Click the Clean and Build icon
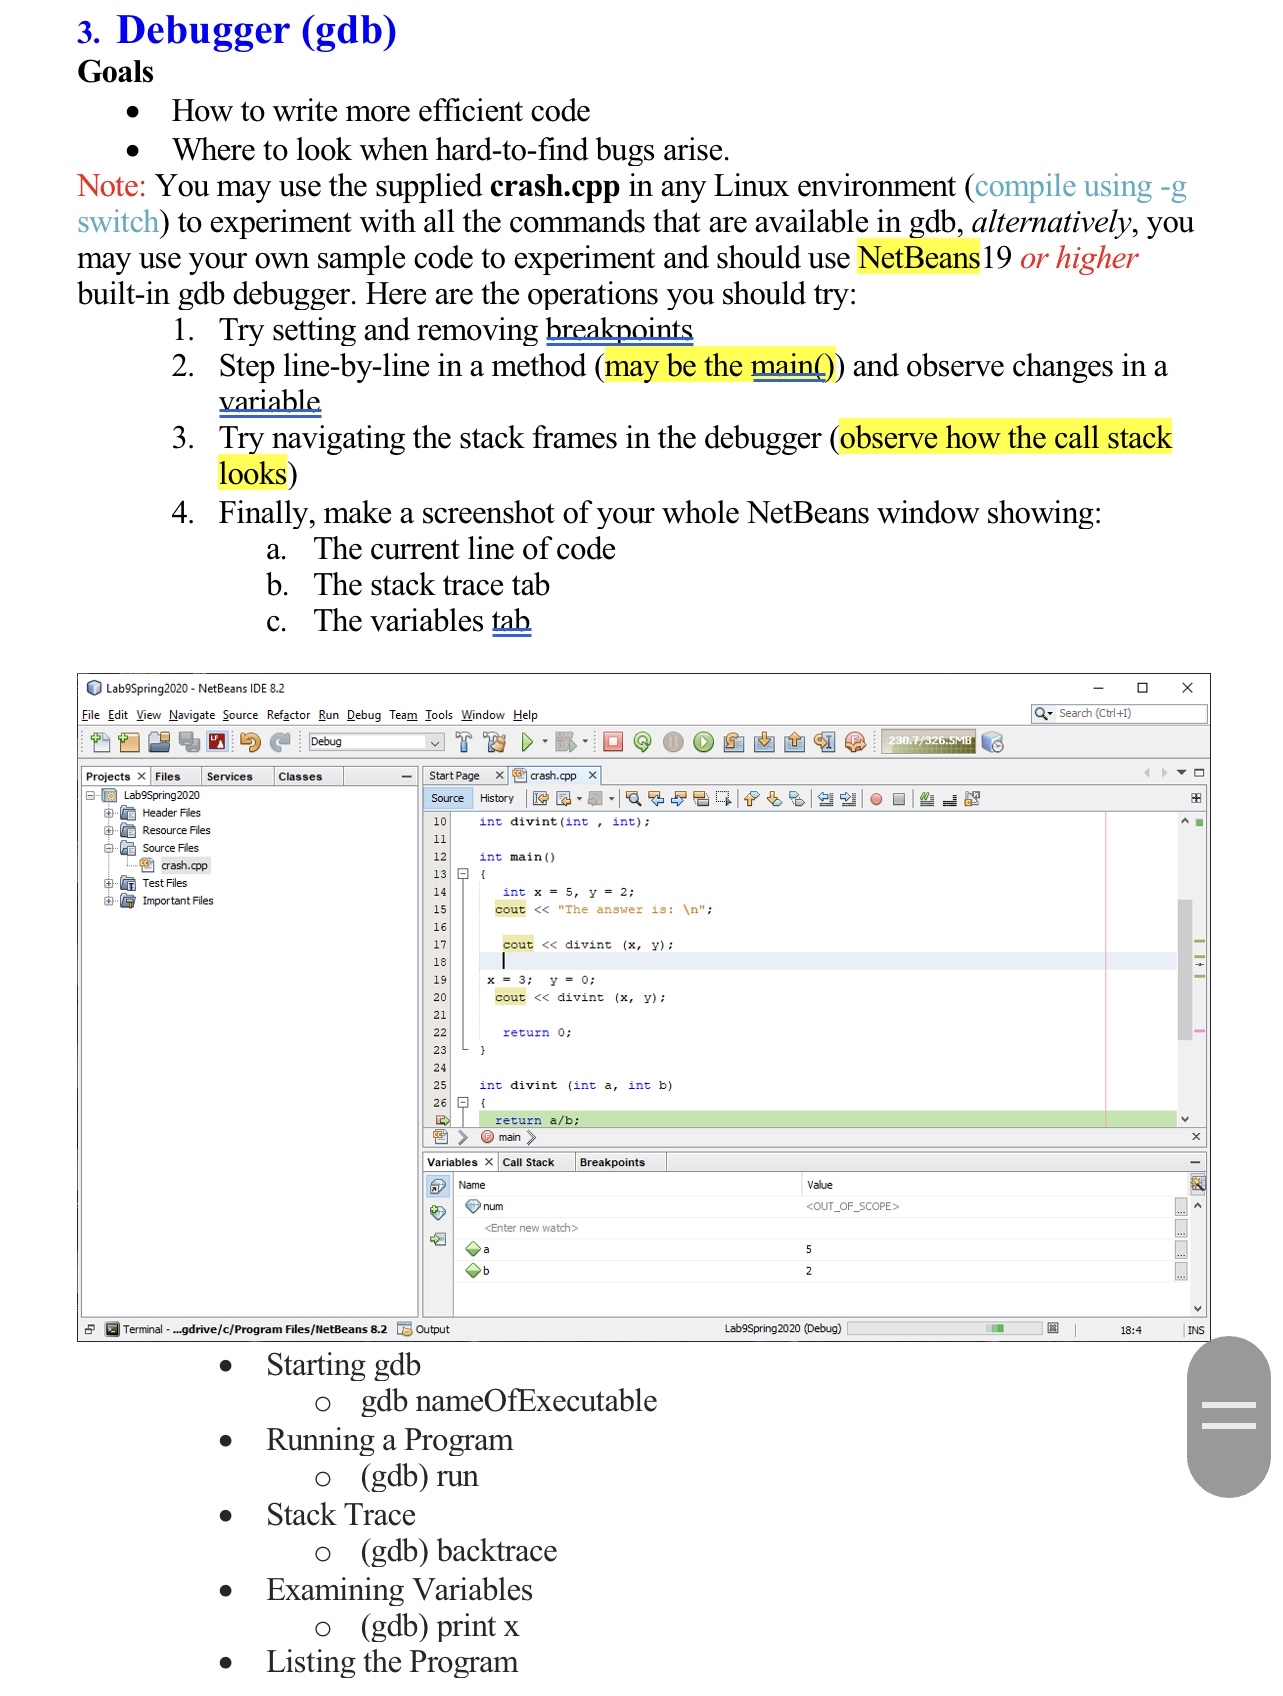 [494, 742]
